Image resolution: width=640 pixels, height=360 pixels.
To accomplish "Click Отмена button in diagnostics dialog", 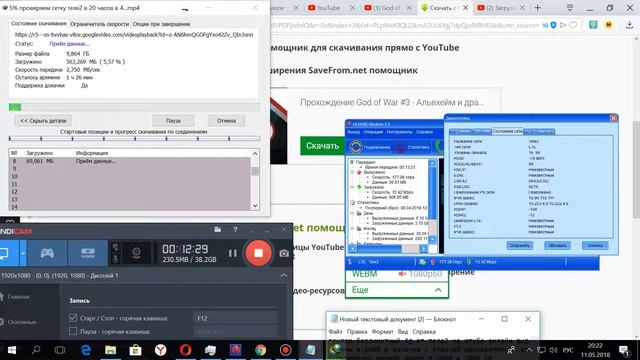I will click(595, 245).
